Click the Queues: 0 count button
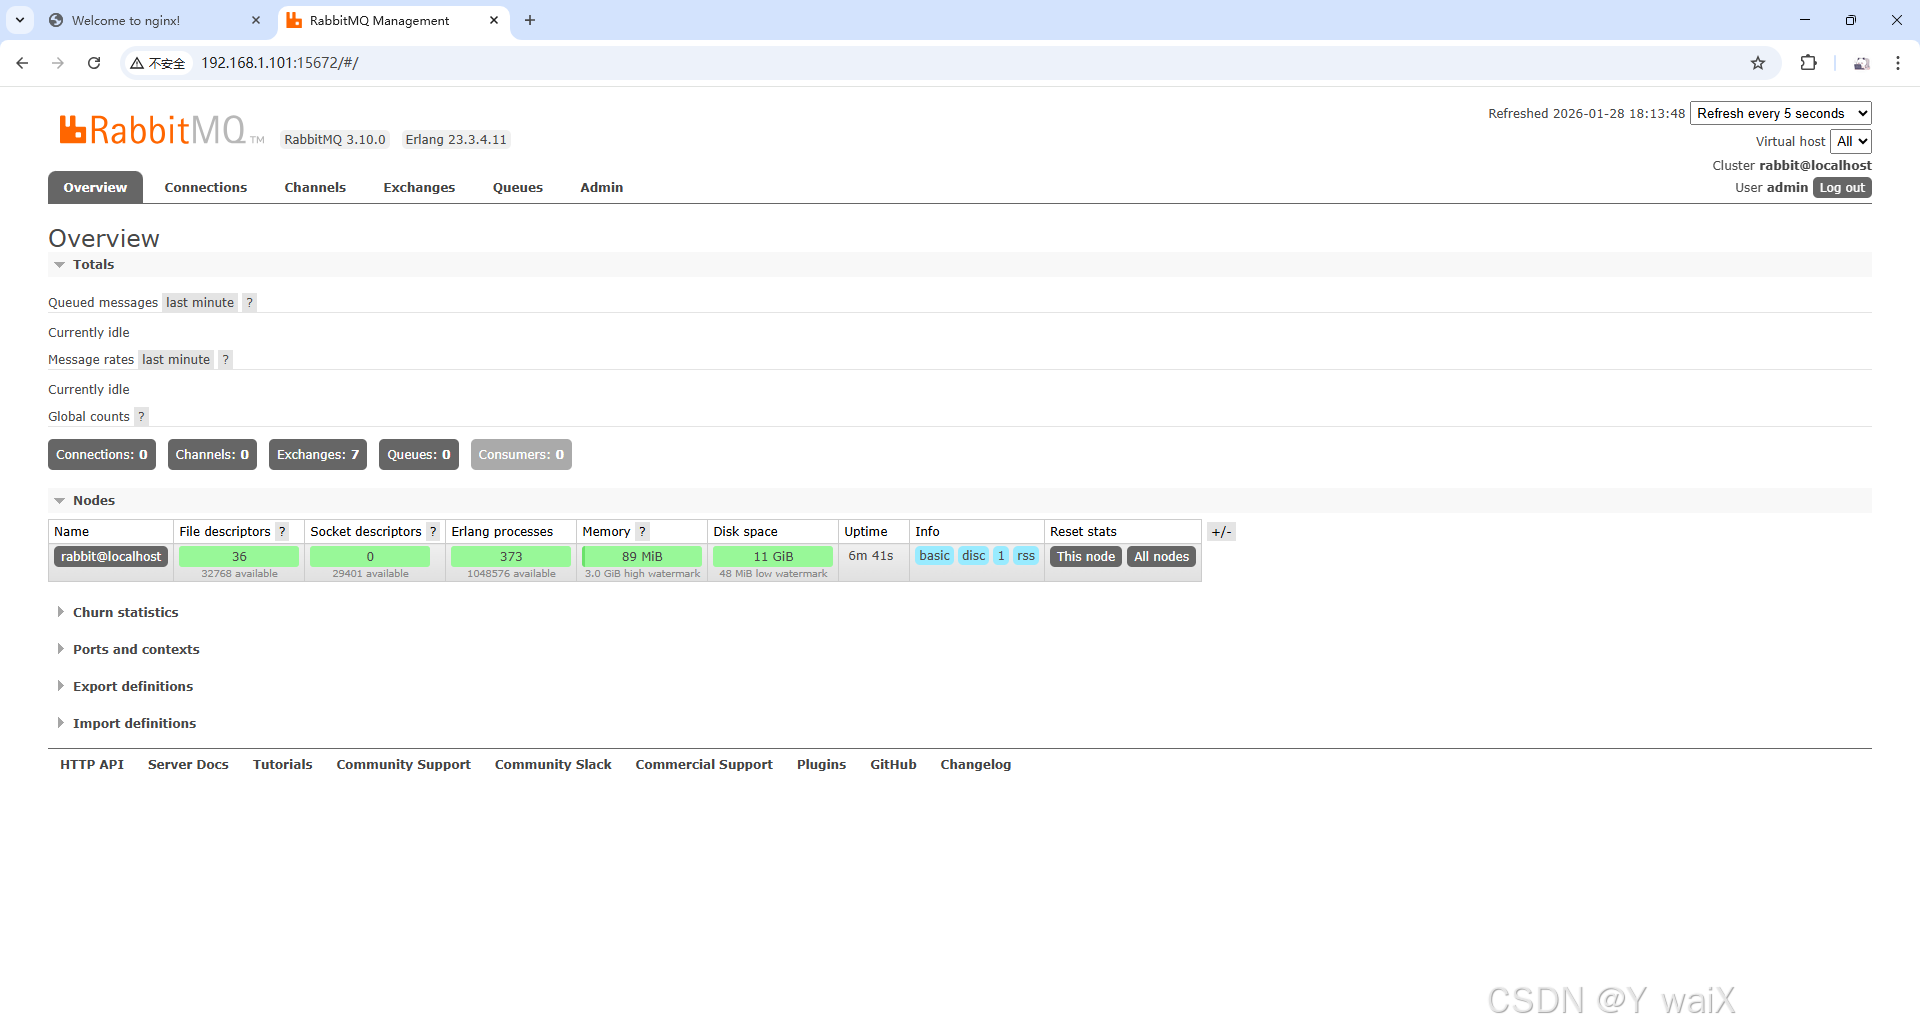 (419, 455)
